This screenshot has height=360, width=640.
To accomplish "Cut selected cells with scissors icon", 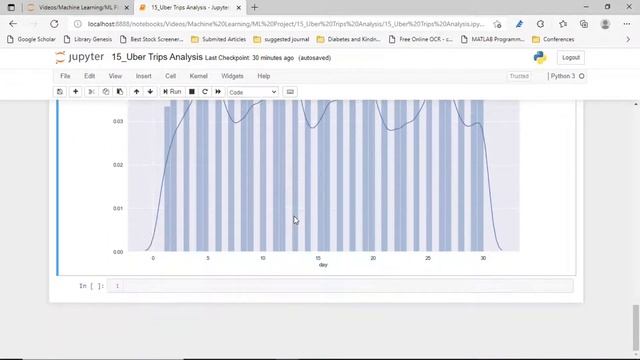I will click(x=91, y=92).
